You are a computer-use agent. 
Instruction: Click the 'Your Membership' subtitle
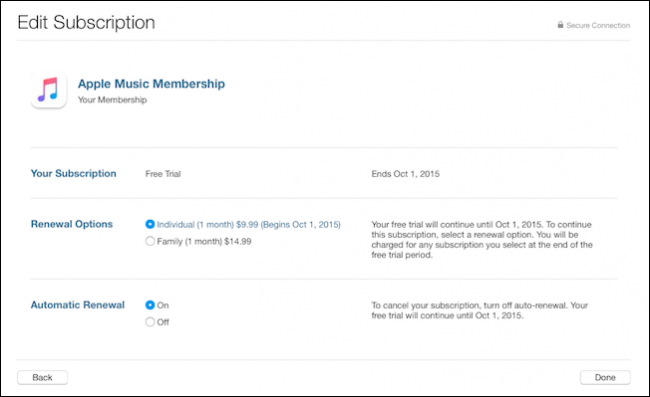(x=112, y=100)
